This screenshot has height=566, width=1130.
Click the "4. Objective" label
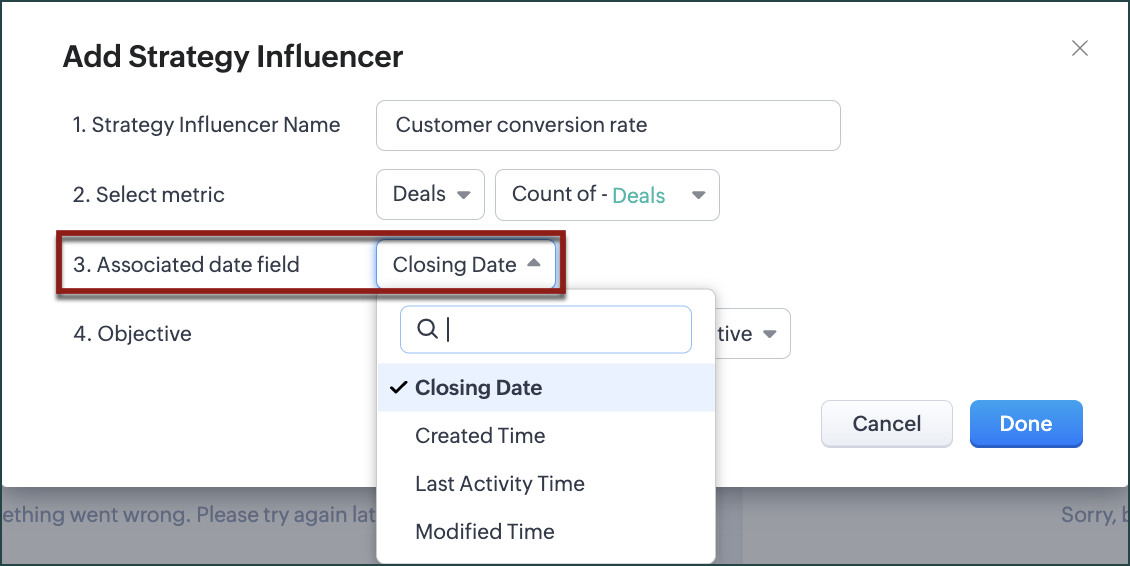click(x=132, y=334)
